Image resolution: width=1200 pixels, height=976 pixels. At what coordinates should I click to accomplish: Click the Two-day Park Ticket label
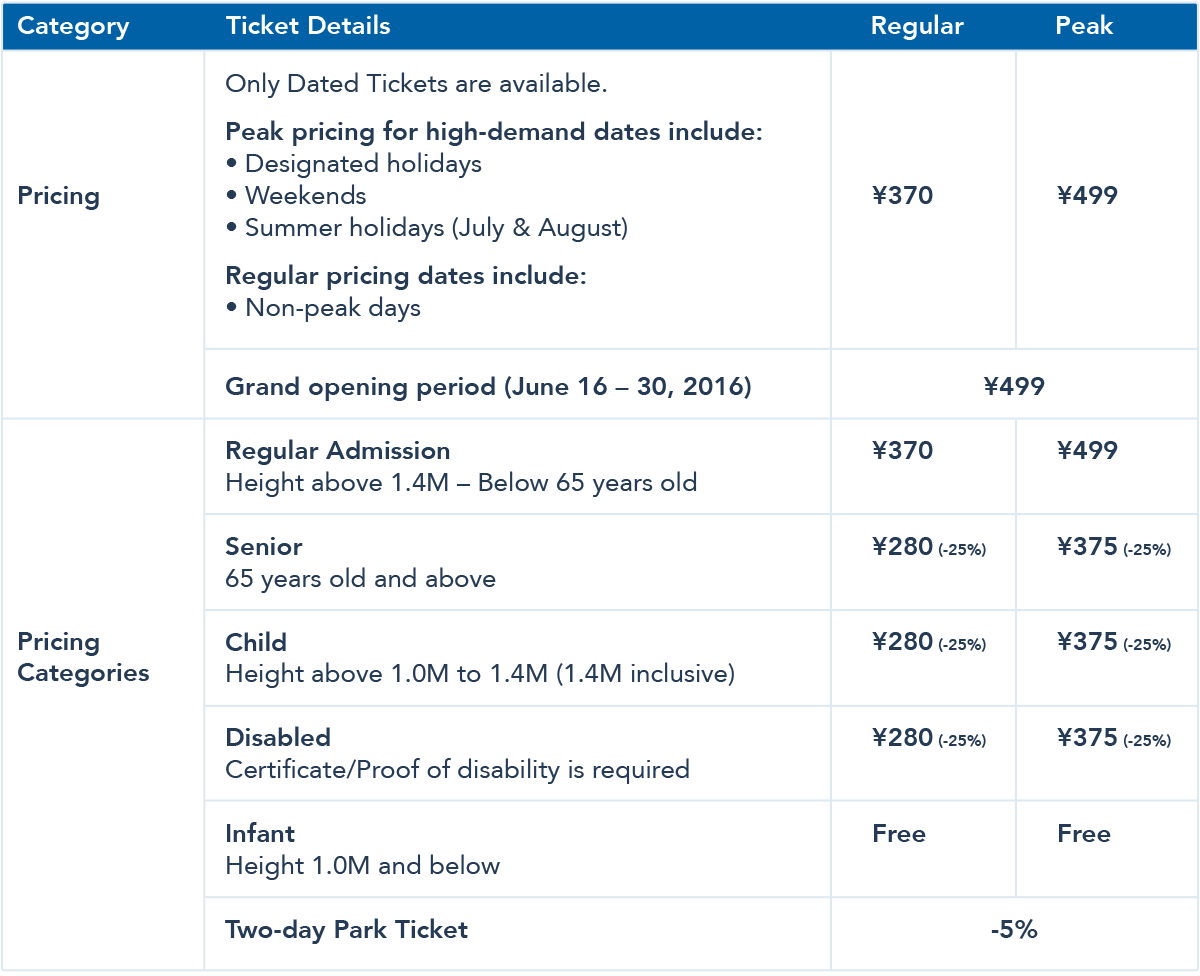346,929
